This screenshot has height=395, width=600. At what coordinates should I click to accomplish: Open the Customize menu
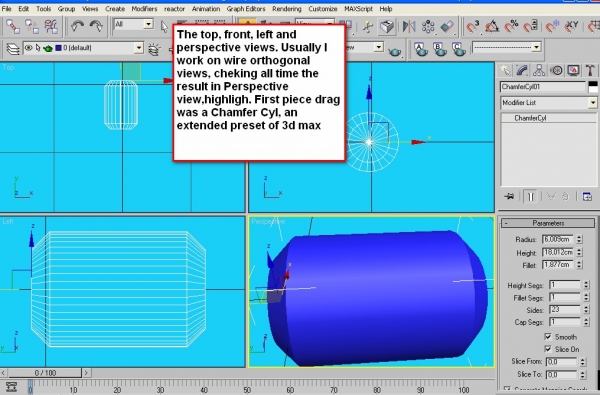(323, 8)
